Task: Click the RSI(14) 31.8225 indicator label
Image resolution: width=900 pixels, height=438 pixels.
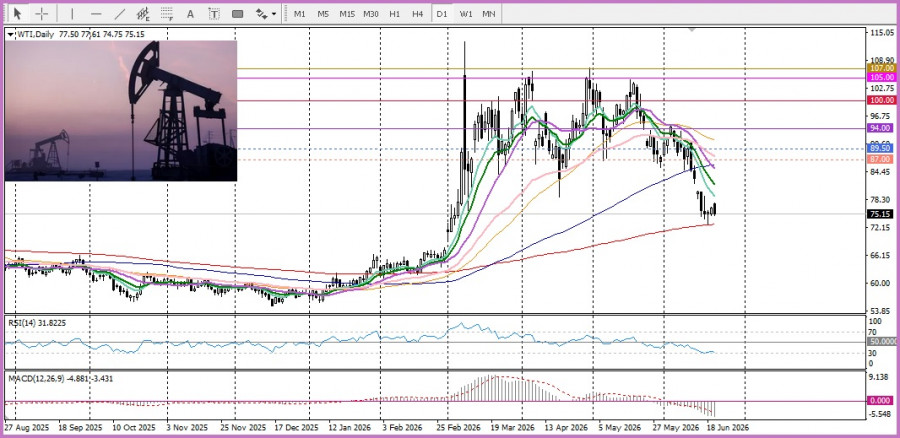Action: [x=37, y=323]
